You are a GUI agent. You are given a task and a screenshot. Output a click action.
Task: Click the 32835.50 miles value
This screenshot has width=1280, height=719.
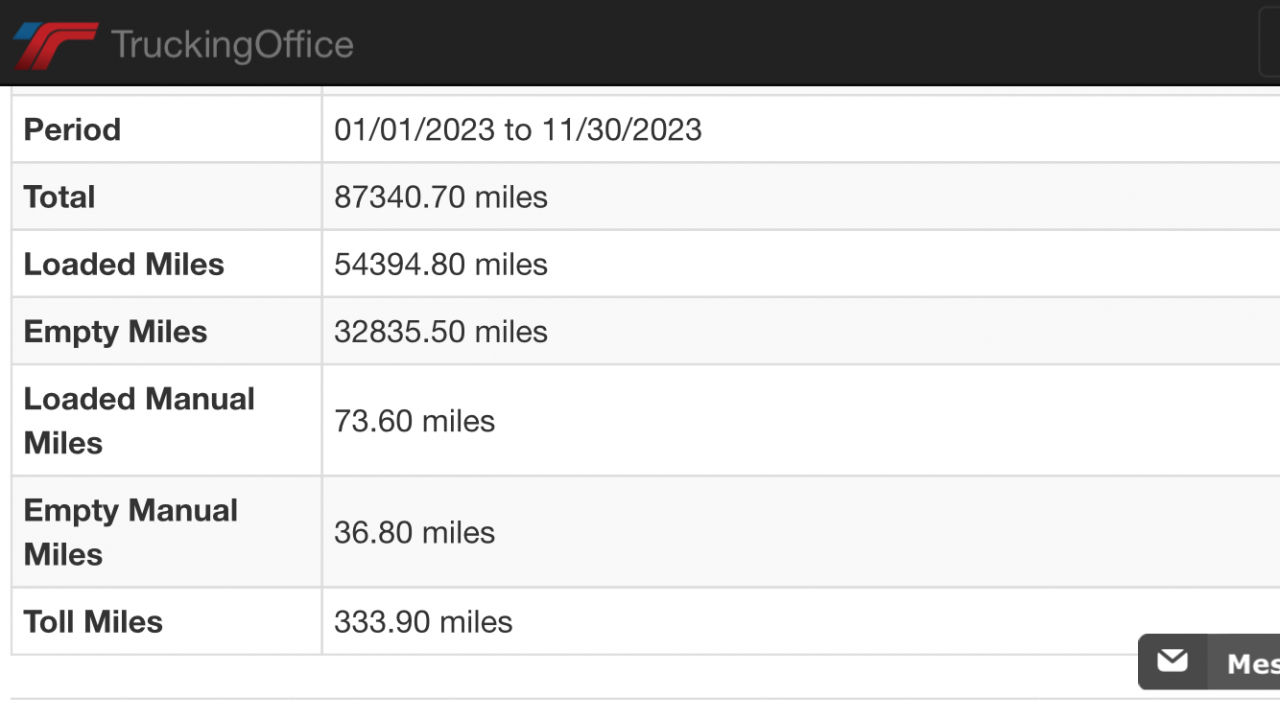pyautogui.click(x=441, y=332)
